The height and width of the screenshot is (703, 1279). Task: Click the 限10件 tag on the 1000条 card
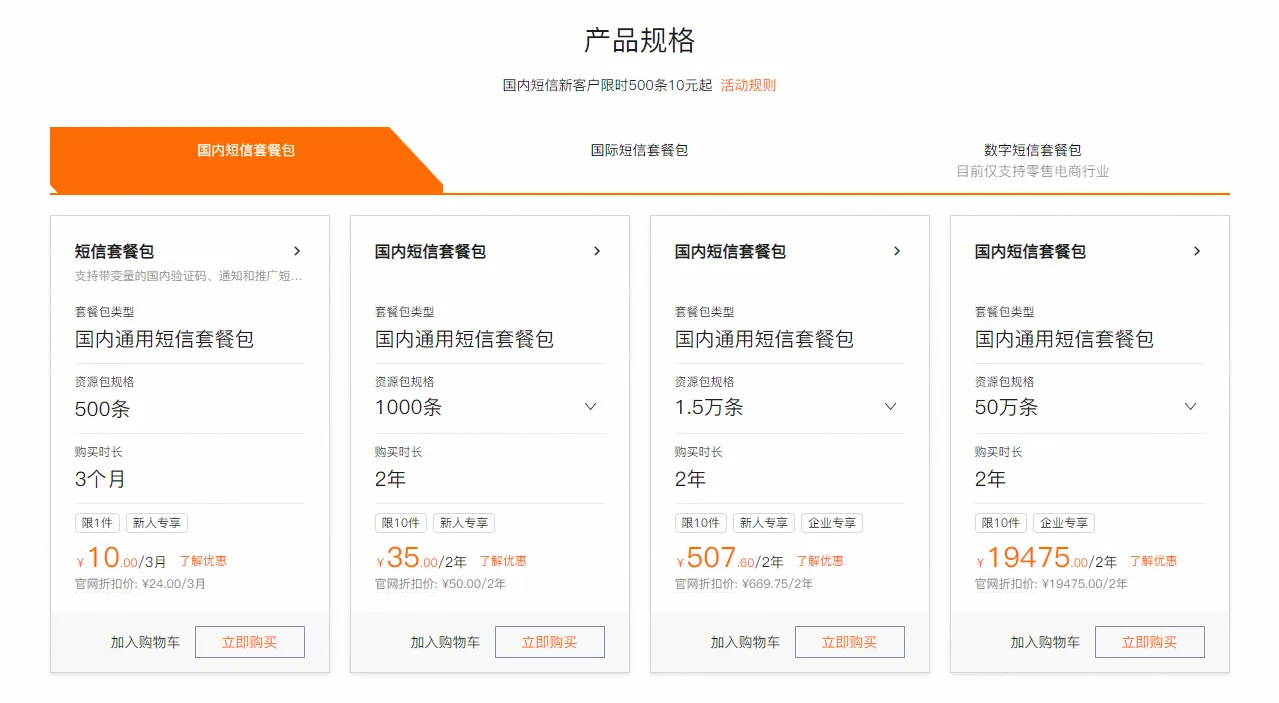point(401,523)
